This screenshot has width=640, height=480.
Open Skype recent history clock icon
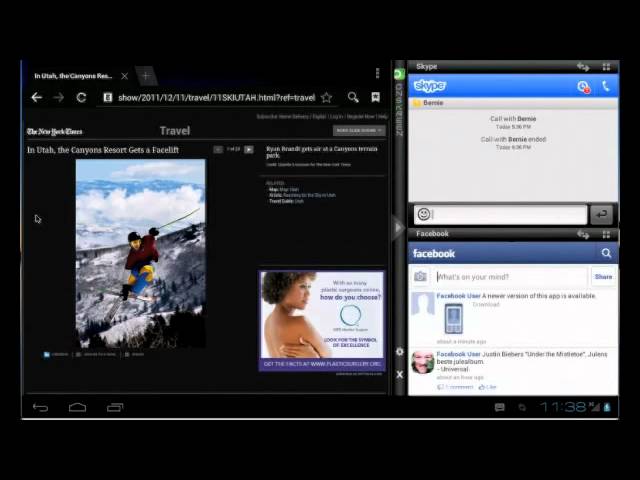click(583, 87)
